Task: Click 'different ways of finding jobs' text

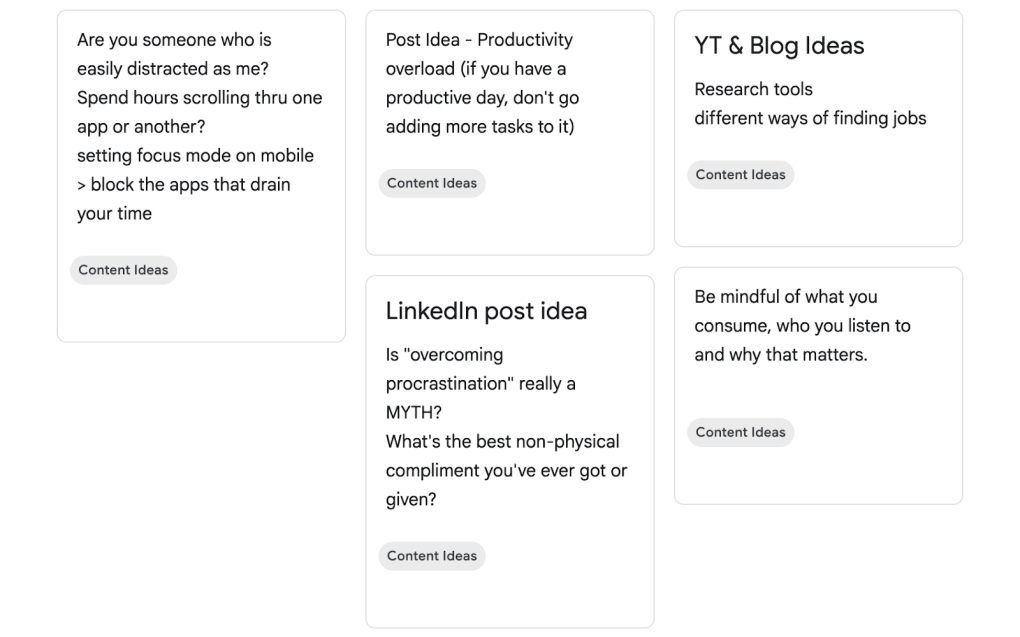Action: [x=810, y=118]
